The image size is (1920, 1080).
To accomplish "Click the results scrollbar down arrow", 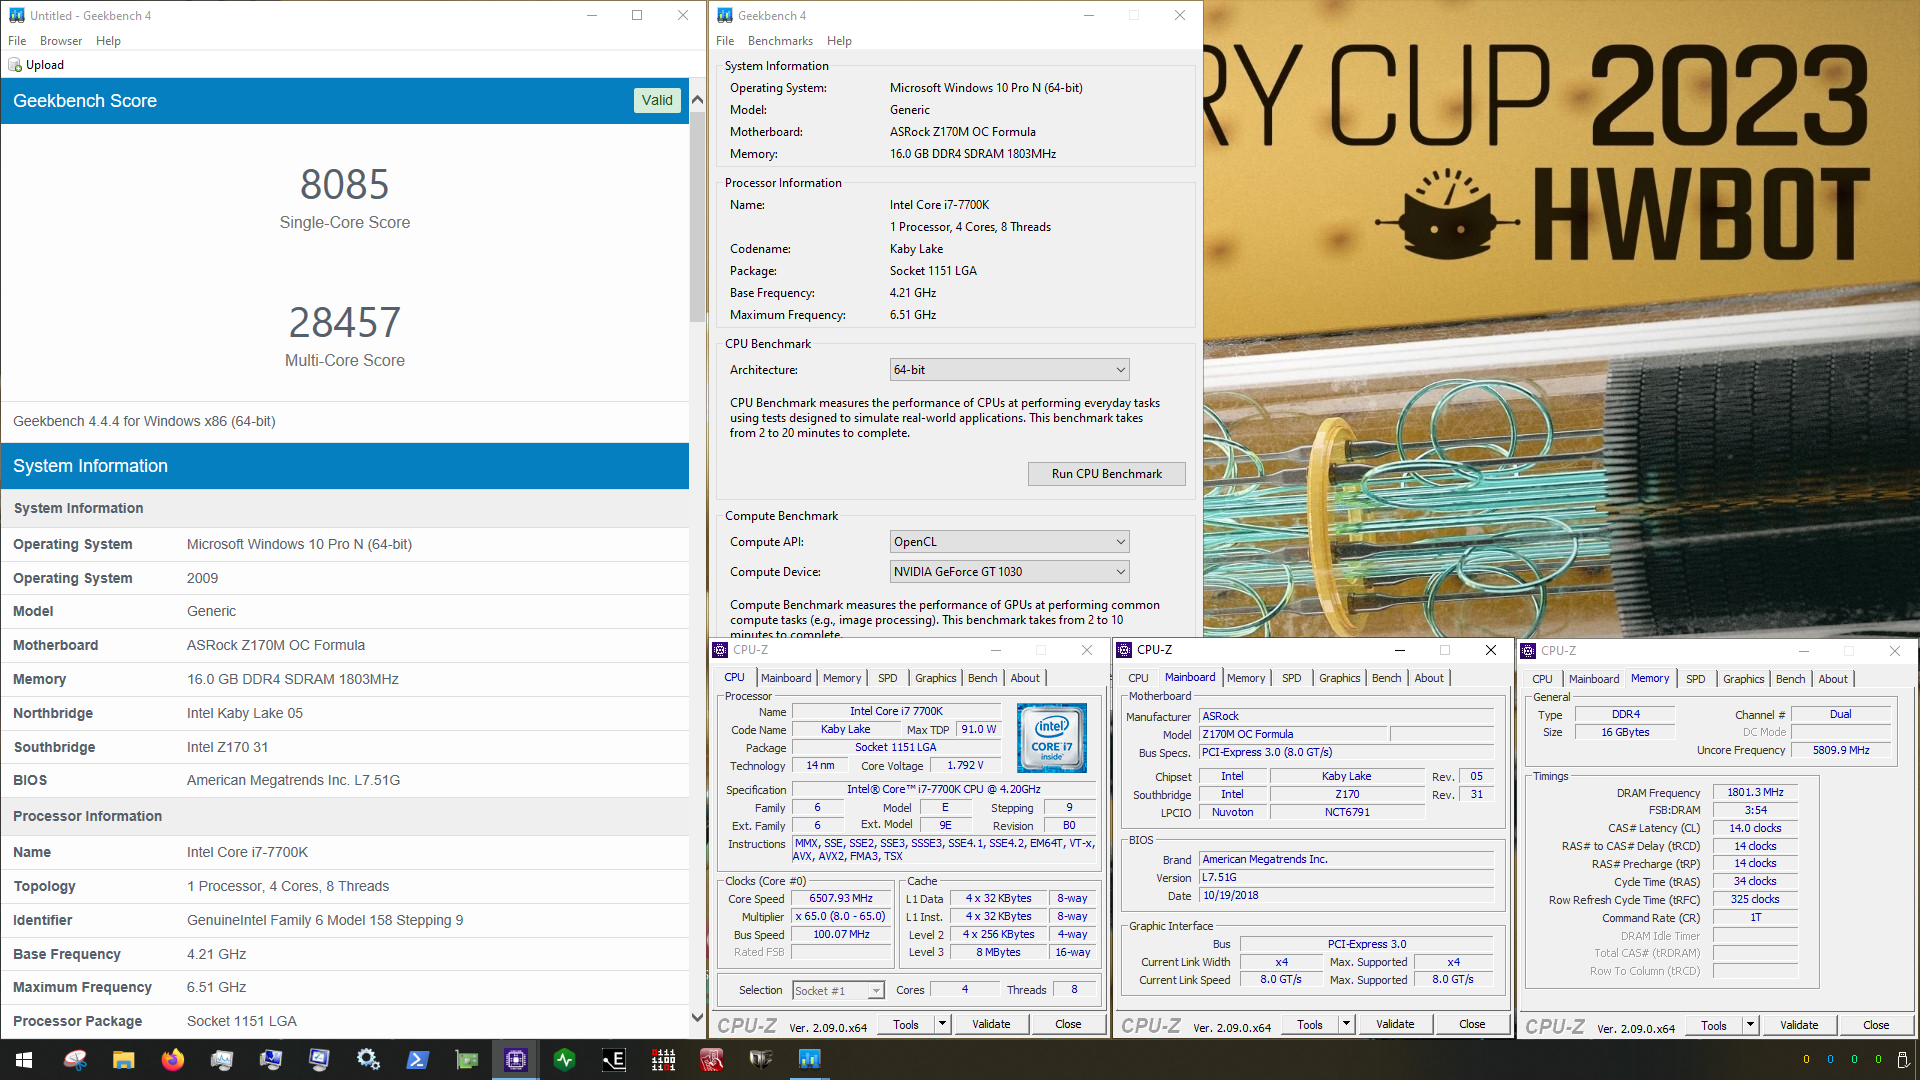I will point(697,1018).
